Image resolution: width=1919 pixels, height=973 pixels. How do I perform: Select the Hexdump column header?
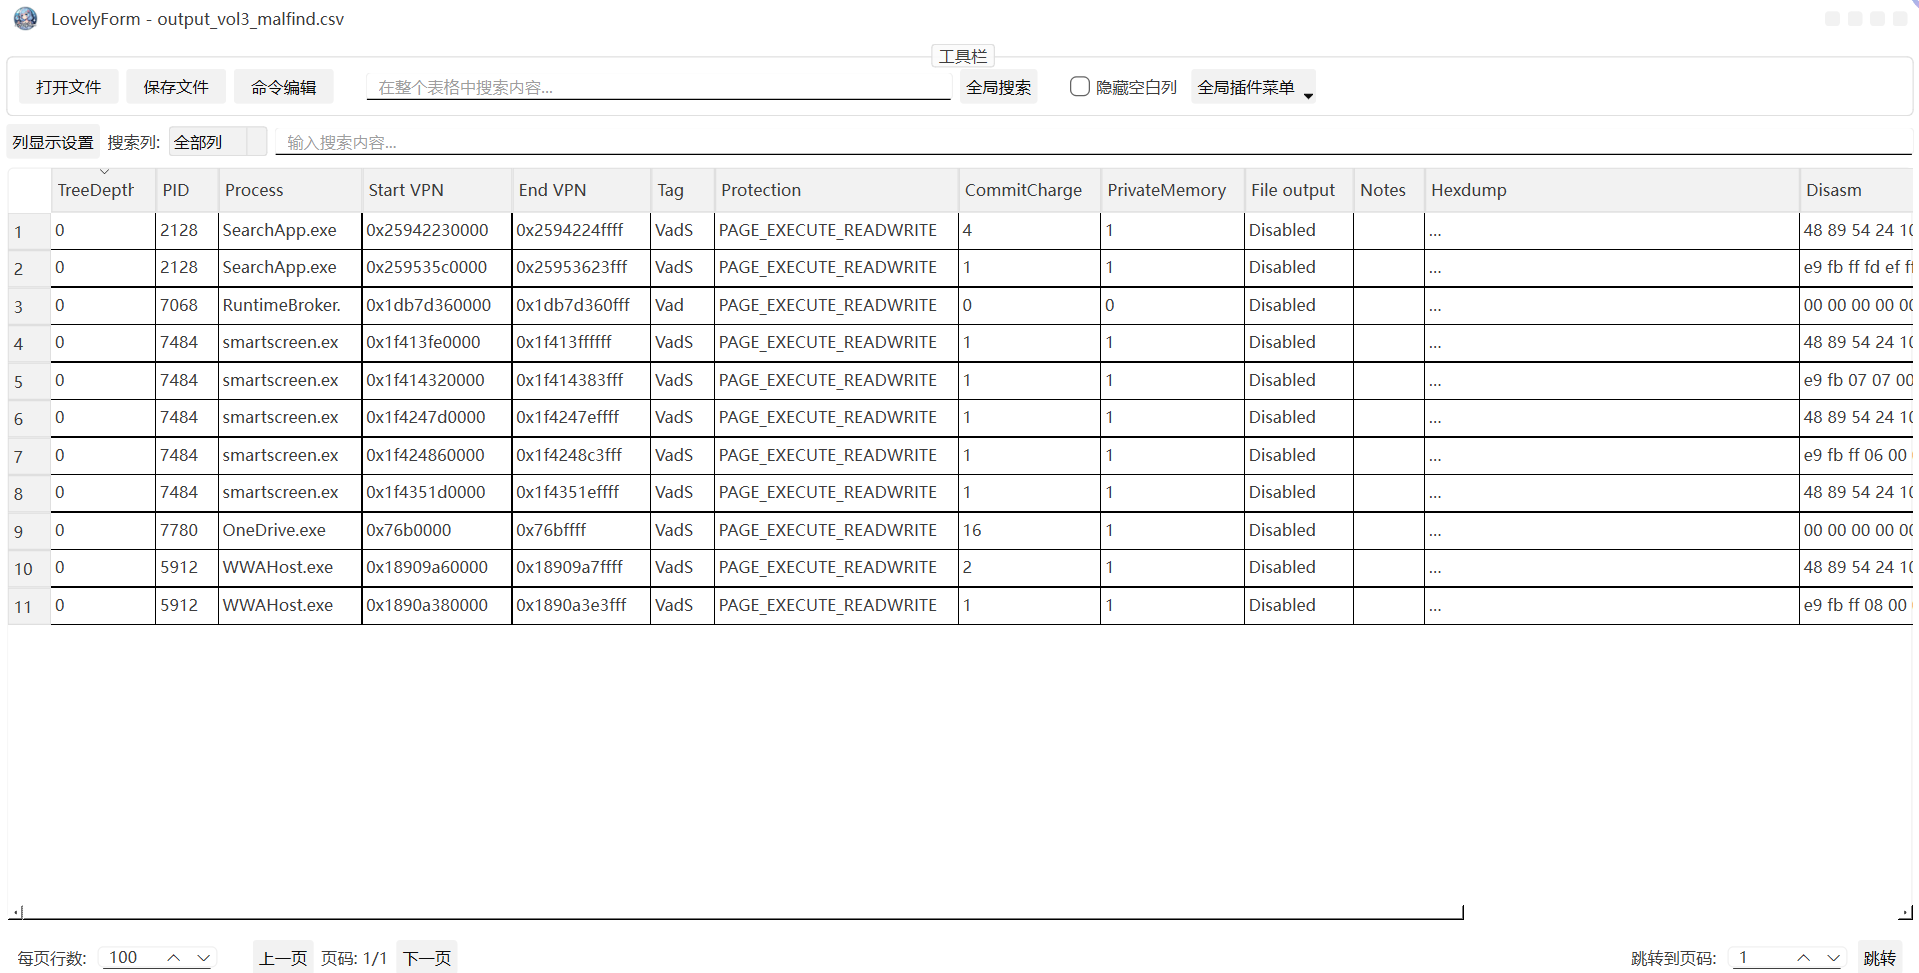pyautogui.click(x=1612, y=190)
